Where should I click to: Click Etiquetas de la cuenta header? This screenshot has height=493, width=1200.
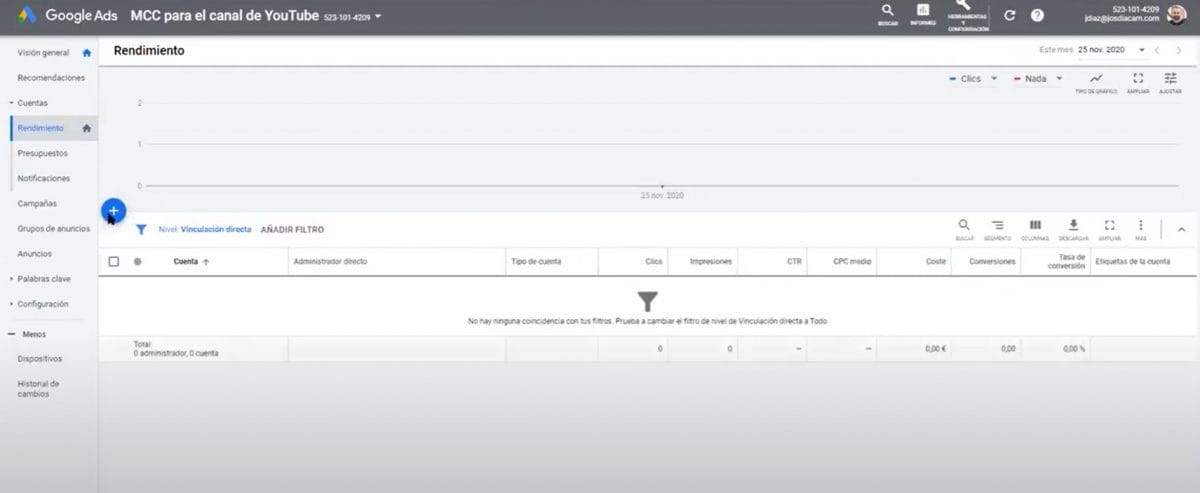click(x=1133, y=262)
